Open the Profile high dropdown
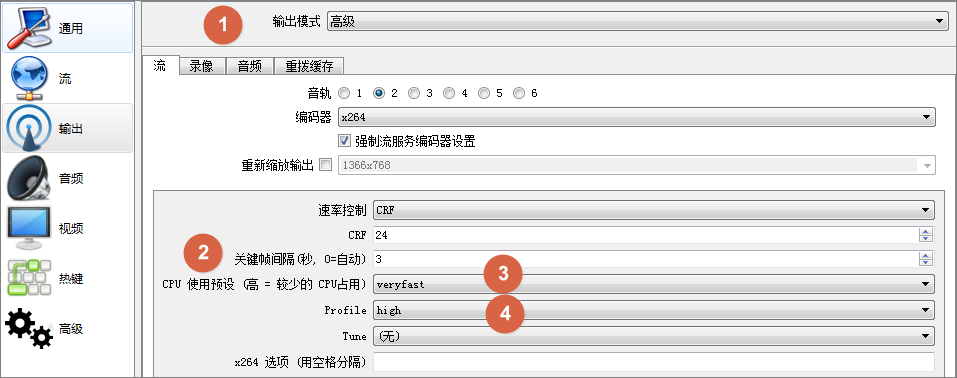Image resolution: width=957 pixels, height=378 pixels. click(x=654, y=310)
